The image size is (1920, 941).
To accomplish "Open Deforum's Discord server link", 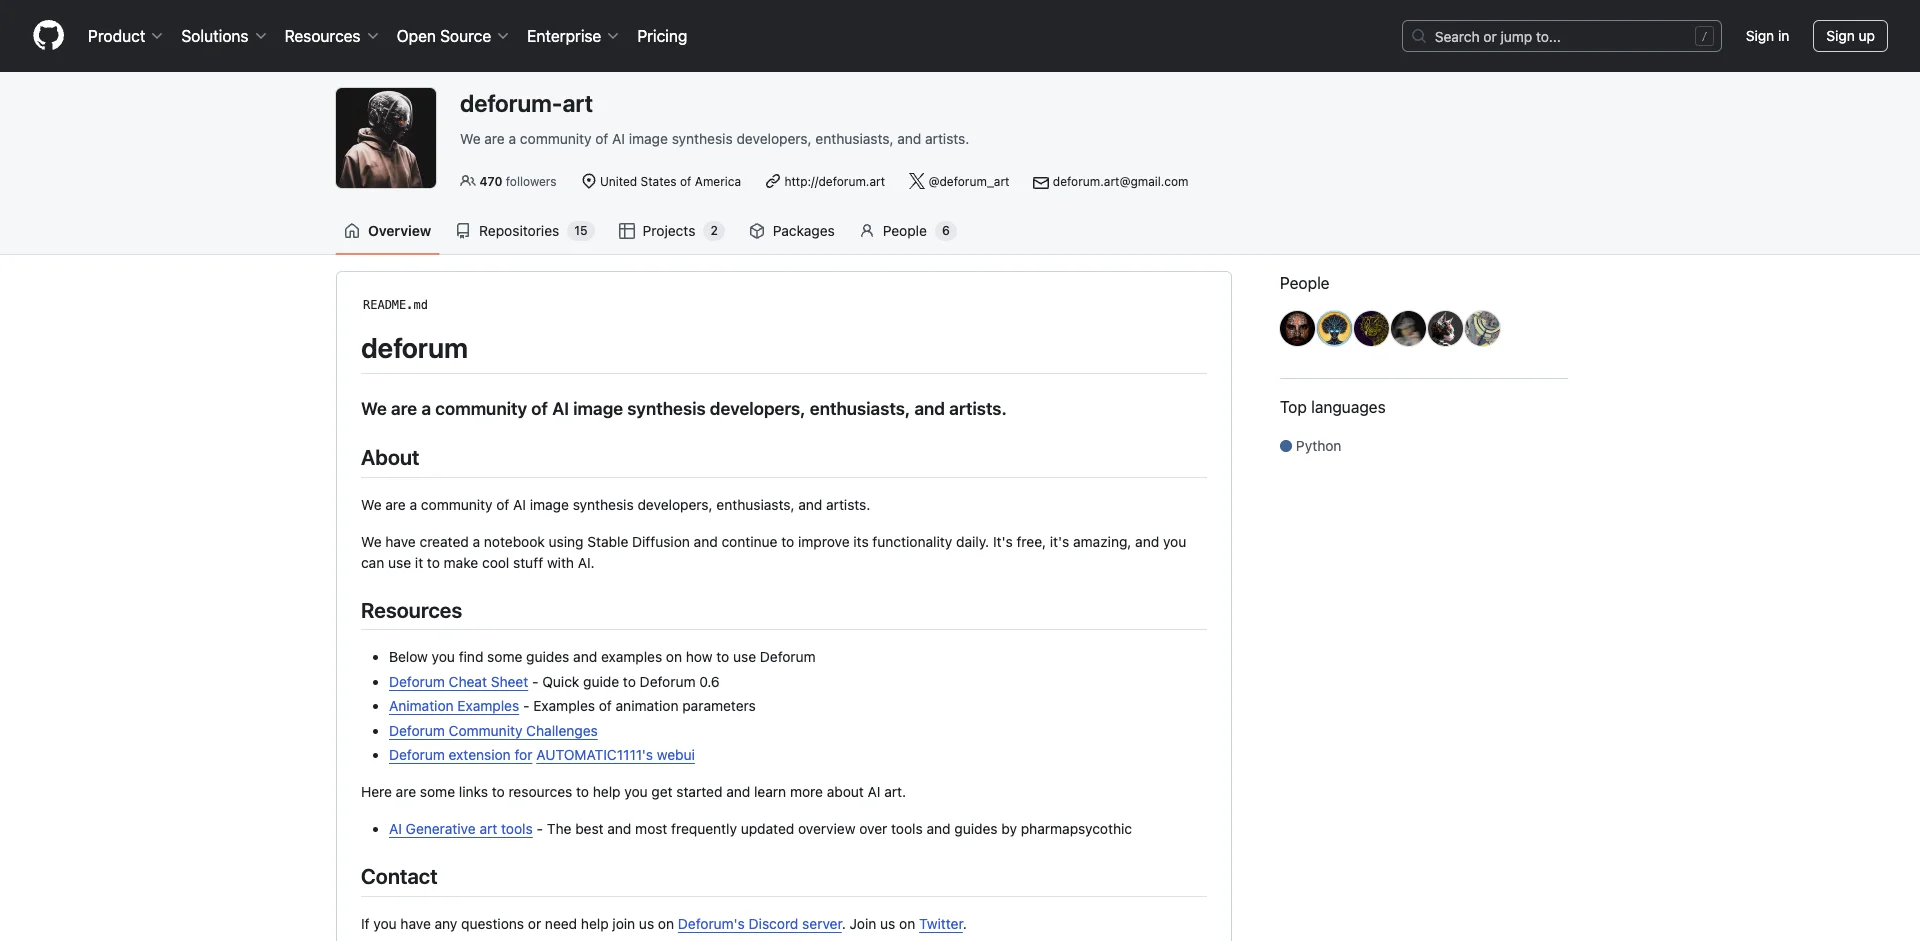I will pos(760,924).
